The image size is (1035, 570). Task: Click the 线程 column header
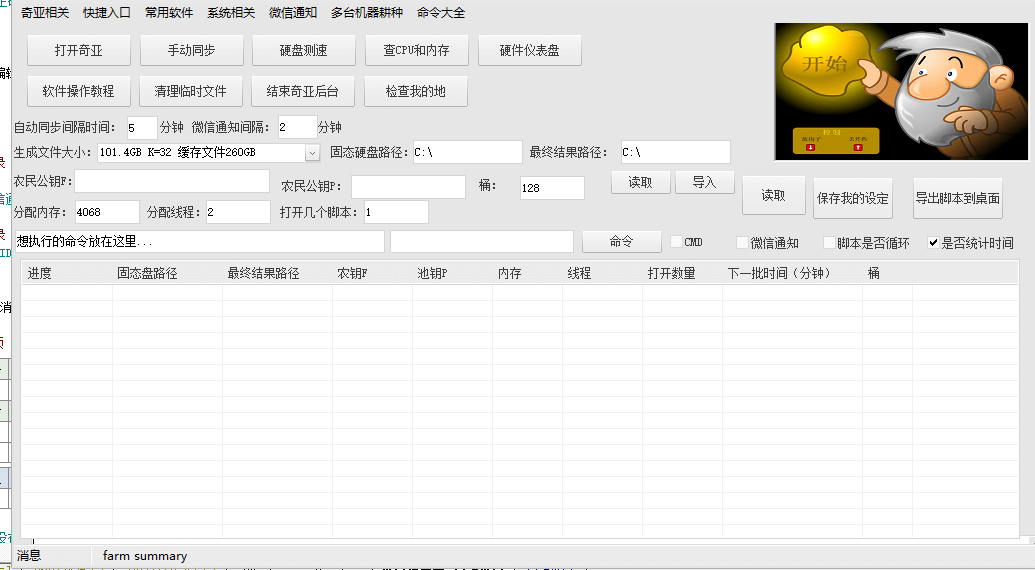[603, 273]
